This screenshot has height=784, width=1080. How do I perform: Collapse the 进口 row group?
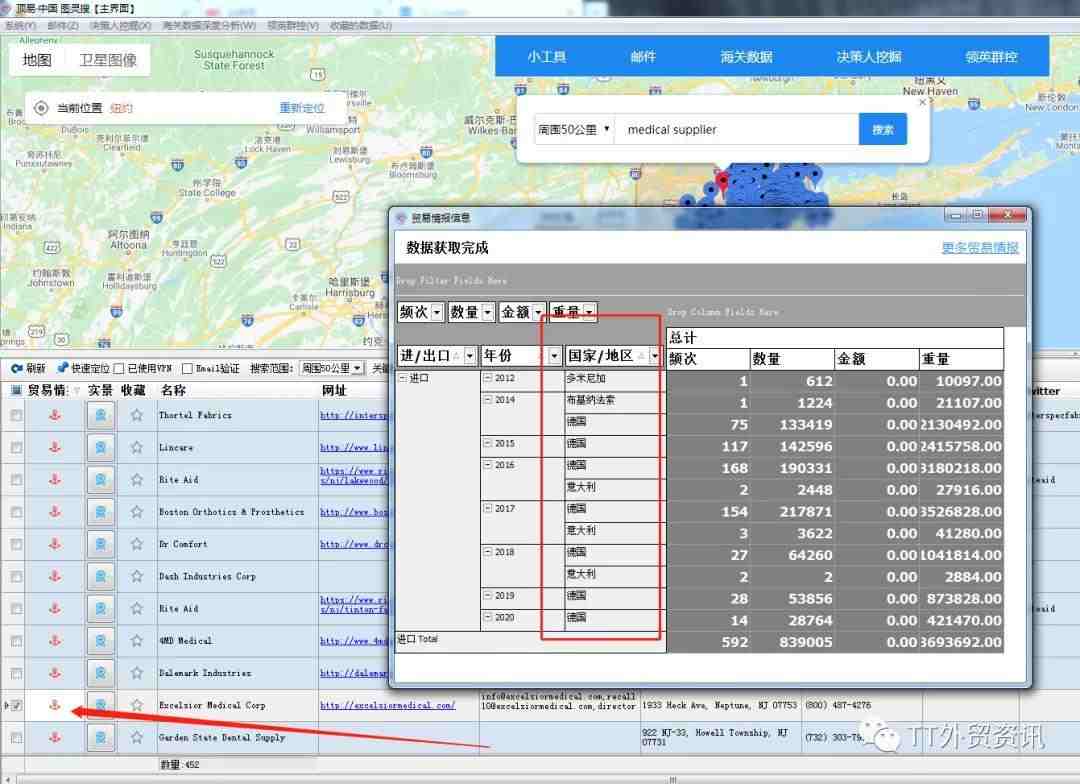point(403,378)
